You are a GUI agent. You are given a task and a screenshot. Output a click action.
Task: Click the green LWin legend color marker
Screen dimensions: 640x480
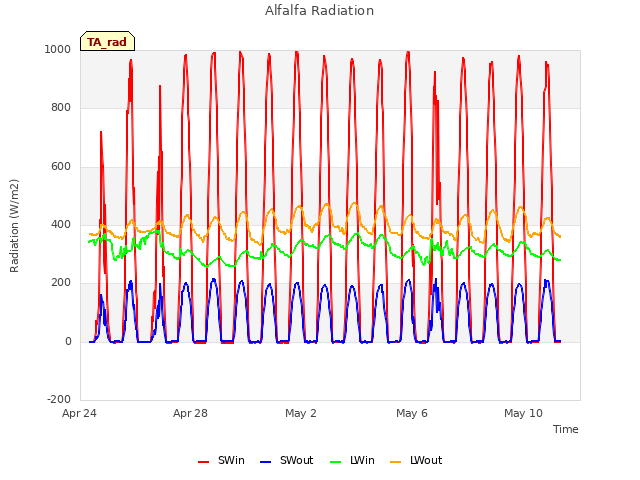[335, 462]
